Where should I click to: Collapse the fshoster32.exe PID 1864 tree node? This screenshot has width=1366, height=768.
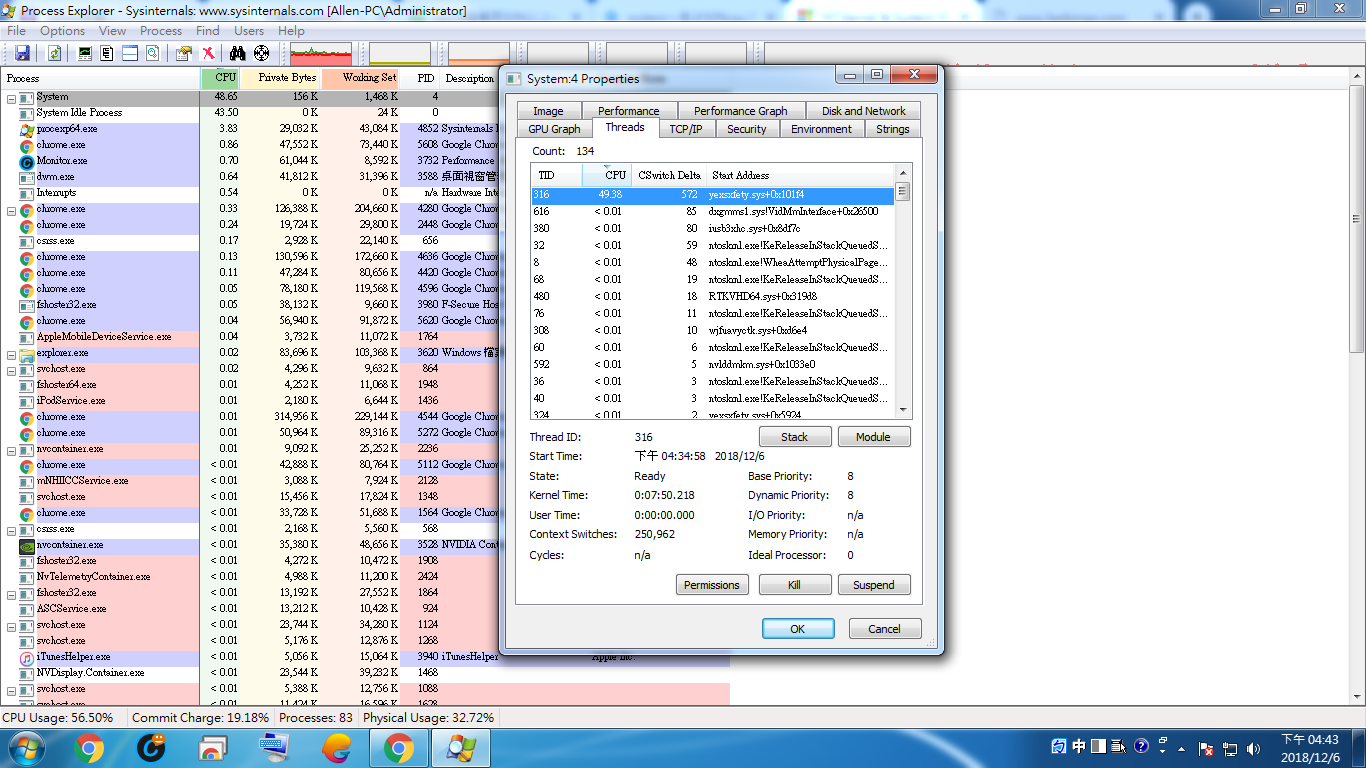click(11, 593)
